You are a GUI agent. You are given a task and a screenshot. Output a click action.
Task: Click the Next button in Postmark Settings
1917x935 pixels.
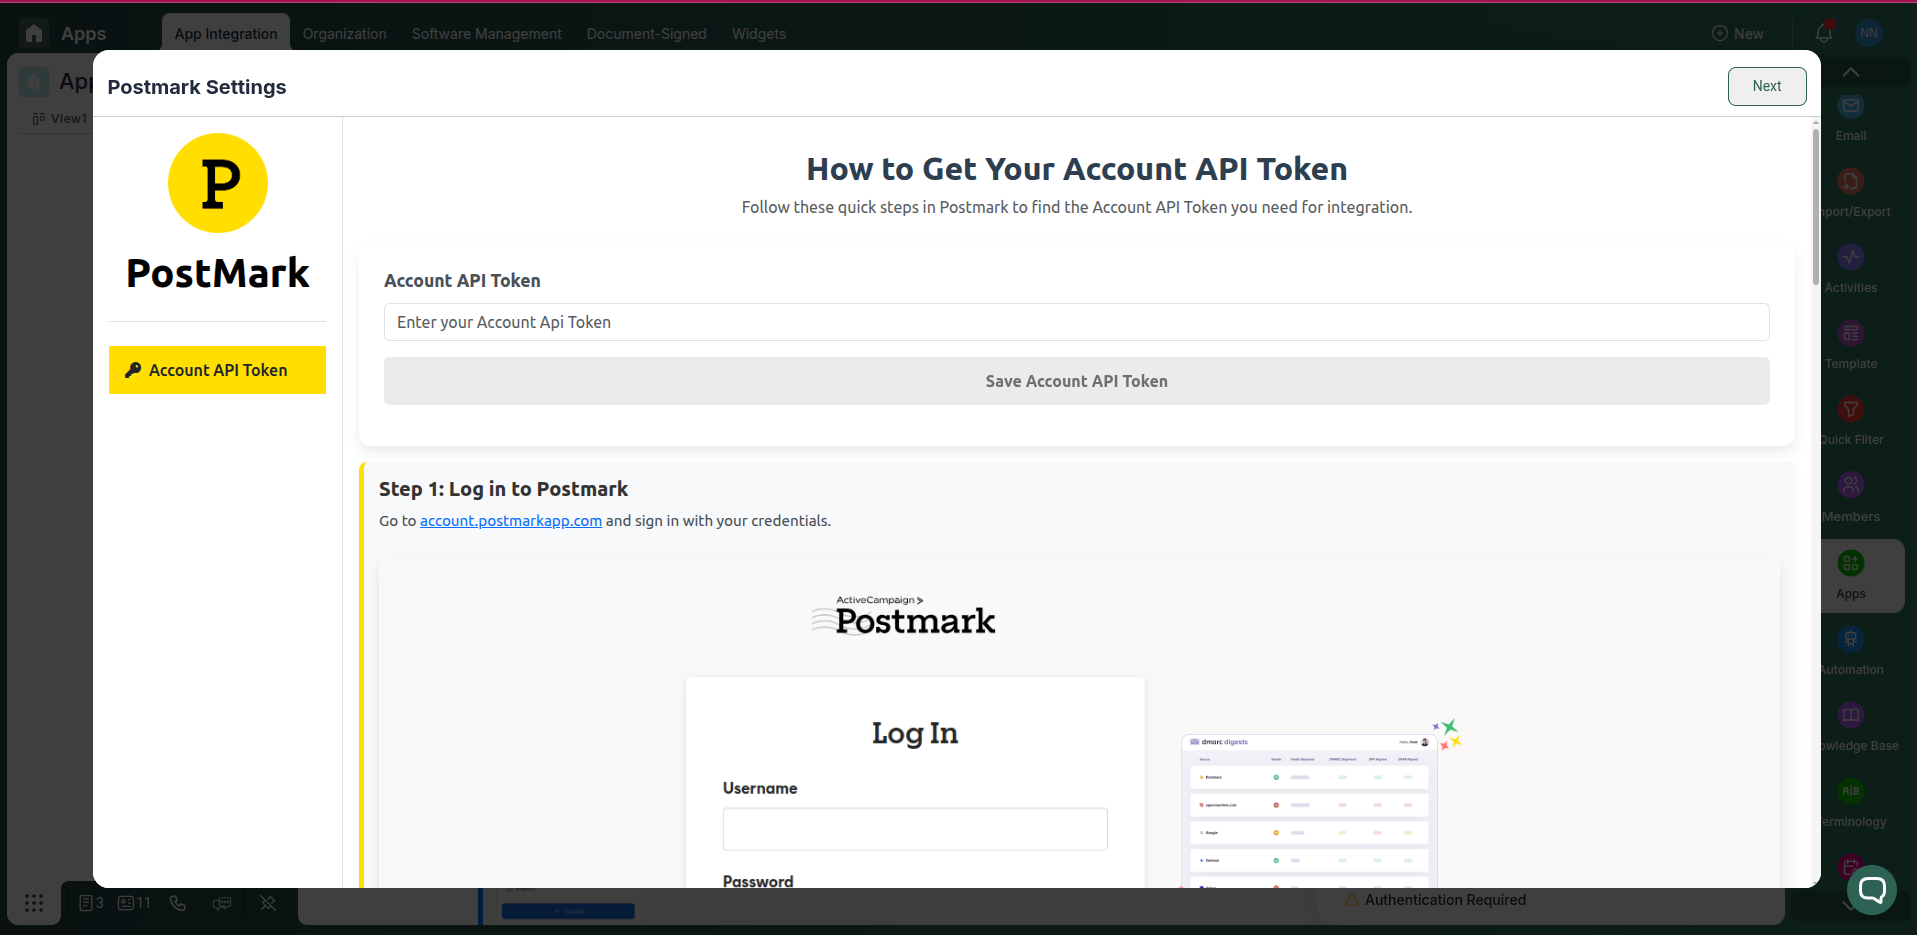(1766, 86)
